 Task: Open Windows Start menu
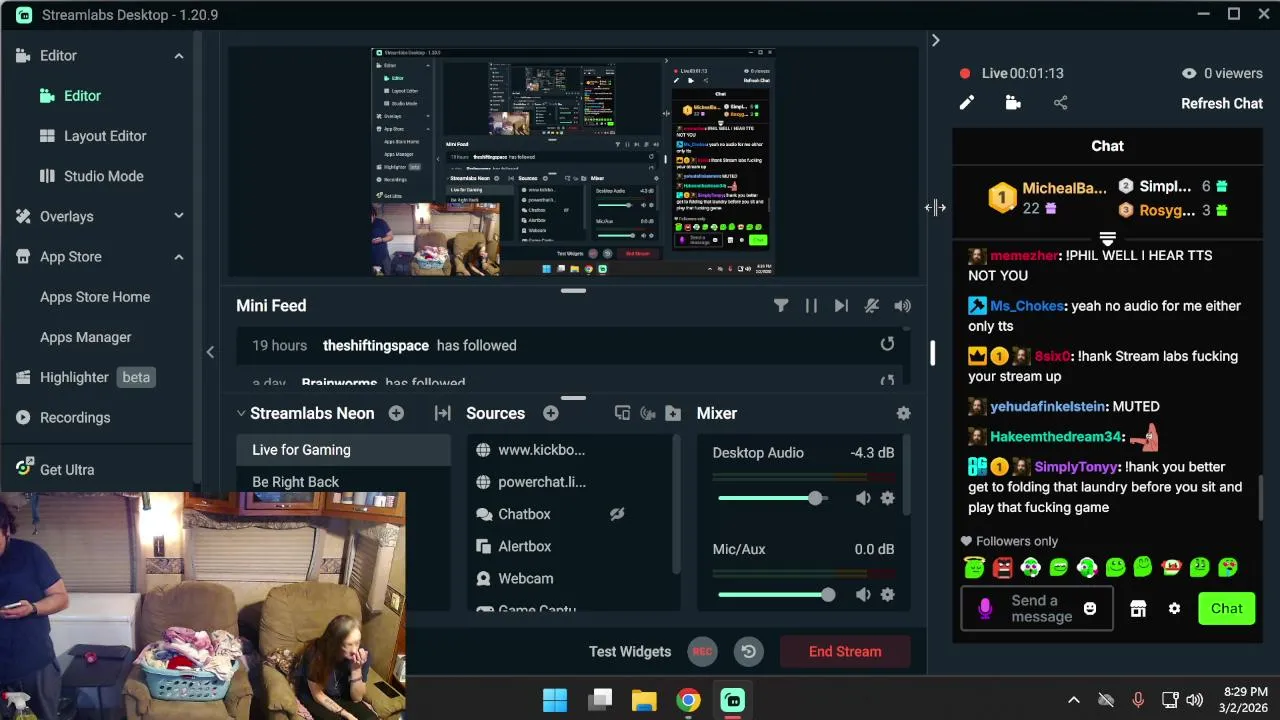pos(555,700)
